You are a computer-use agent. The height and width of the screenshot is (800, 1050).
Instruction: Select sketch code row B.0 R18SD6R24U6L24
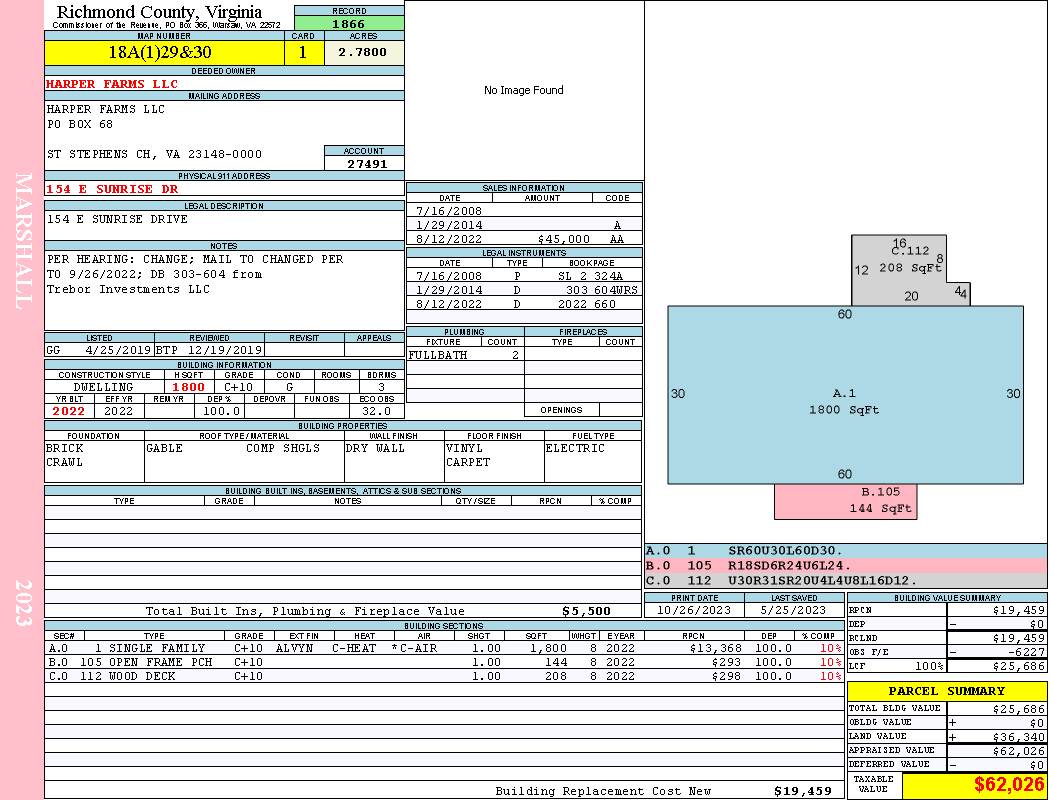point(846,566)
